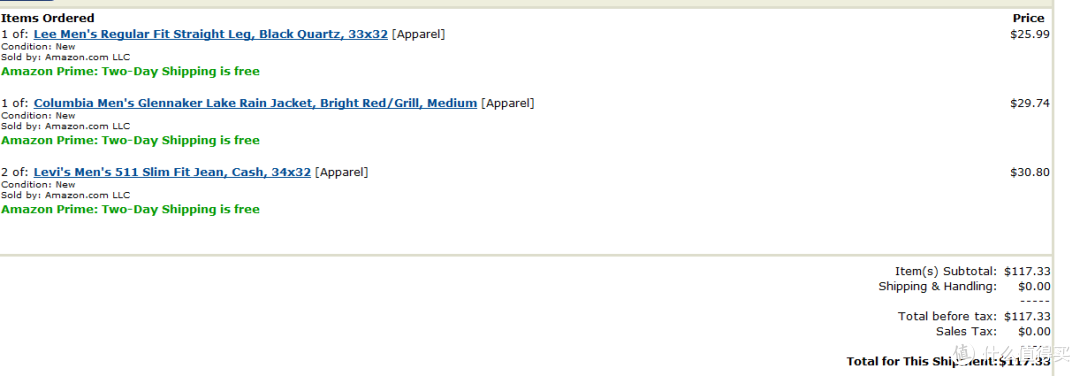This screenshot has width=1080, height=376.
Task: Click the [Apparel] tag beside the Lee jeans
Action: (x=418, y=34)
